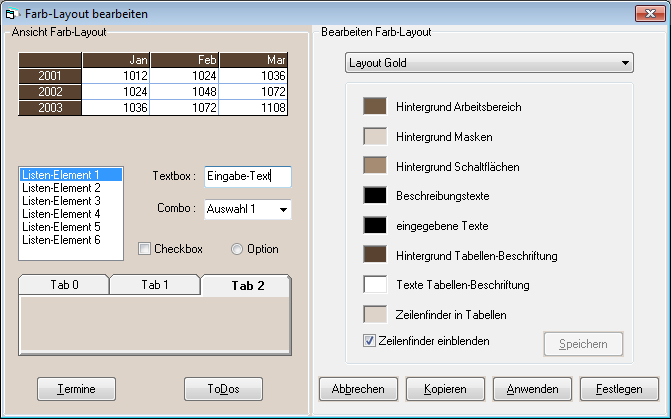Click the Abbrechen button
The image size is (671, 419).
click(x=357, y=388)
